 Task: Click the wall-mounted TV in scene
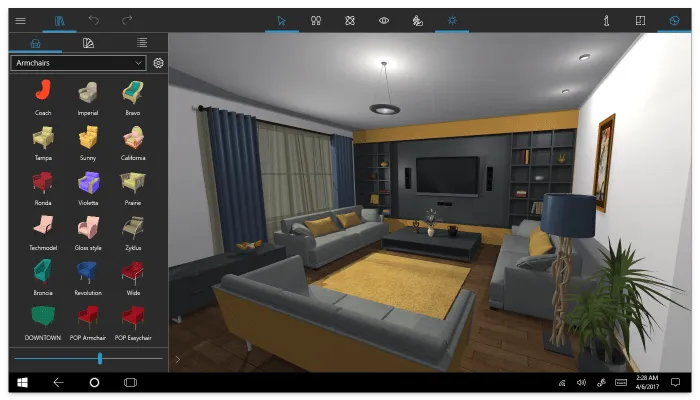447,176
